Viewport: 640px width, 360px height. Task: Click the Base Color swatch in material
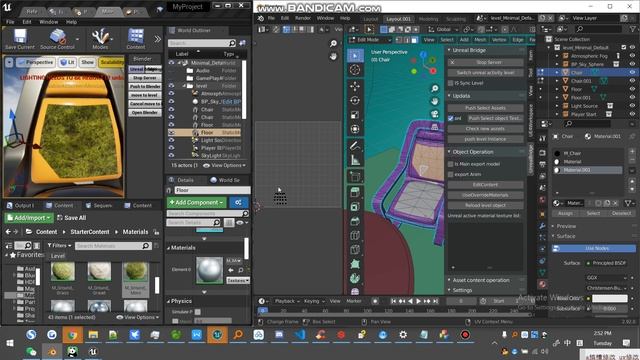(x=610, y=298)
